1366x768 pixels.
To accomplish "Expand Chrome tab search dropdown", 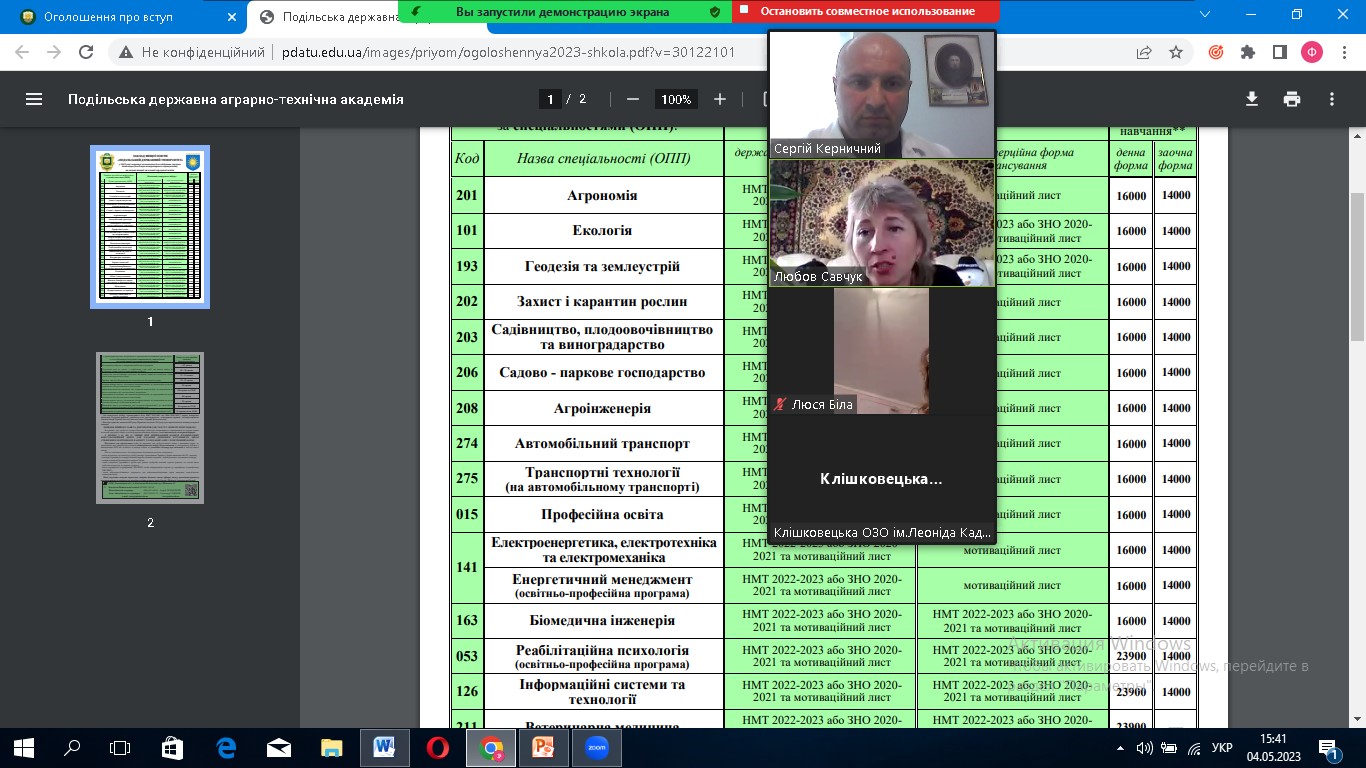I will pos(1204,14).
